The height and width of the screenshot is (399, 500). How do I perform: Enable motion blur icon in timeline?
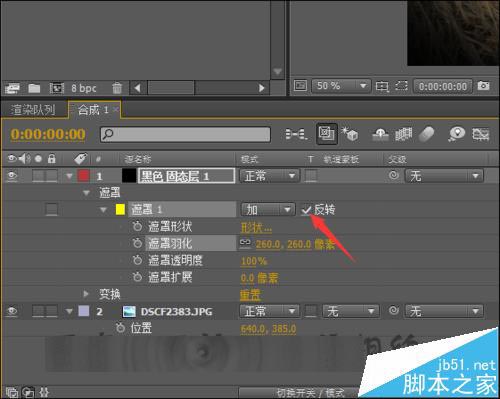pyautogui.click(x=426, y=134)
